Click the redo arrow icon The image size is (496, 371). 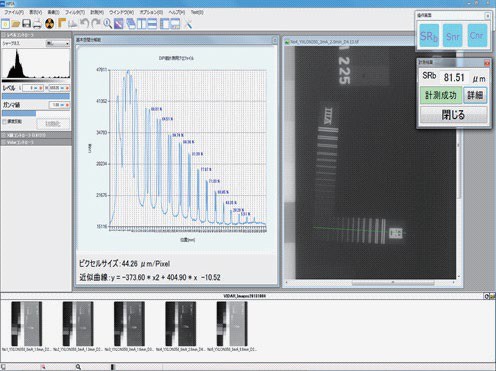96,24
